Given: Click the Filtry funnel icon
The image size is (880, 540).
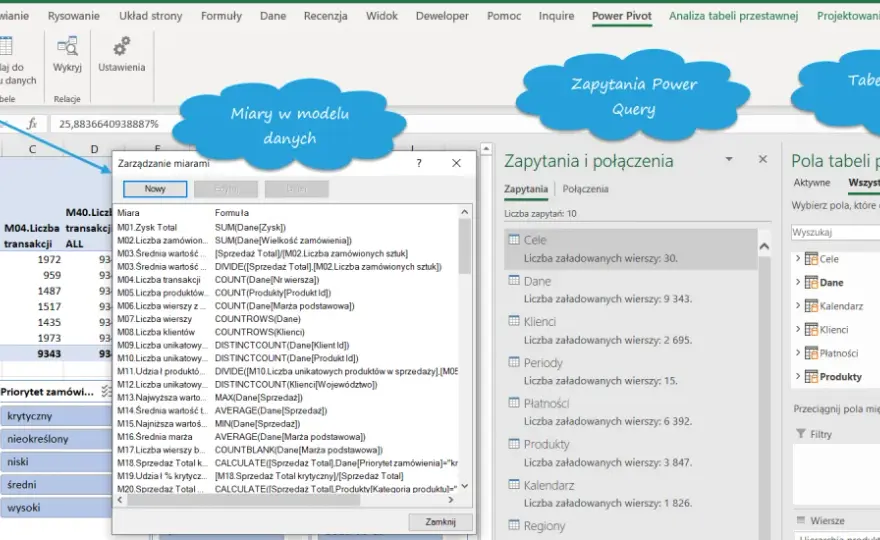Looking at the screenshot, I should click(801, 434).
